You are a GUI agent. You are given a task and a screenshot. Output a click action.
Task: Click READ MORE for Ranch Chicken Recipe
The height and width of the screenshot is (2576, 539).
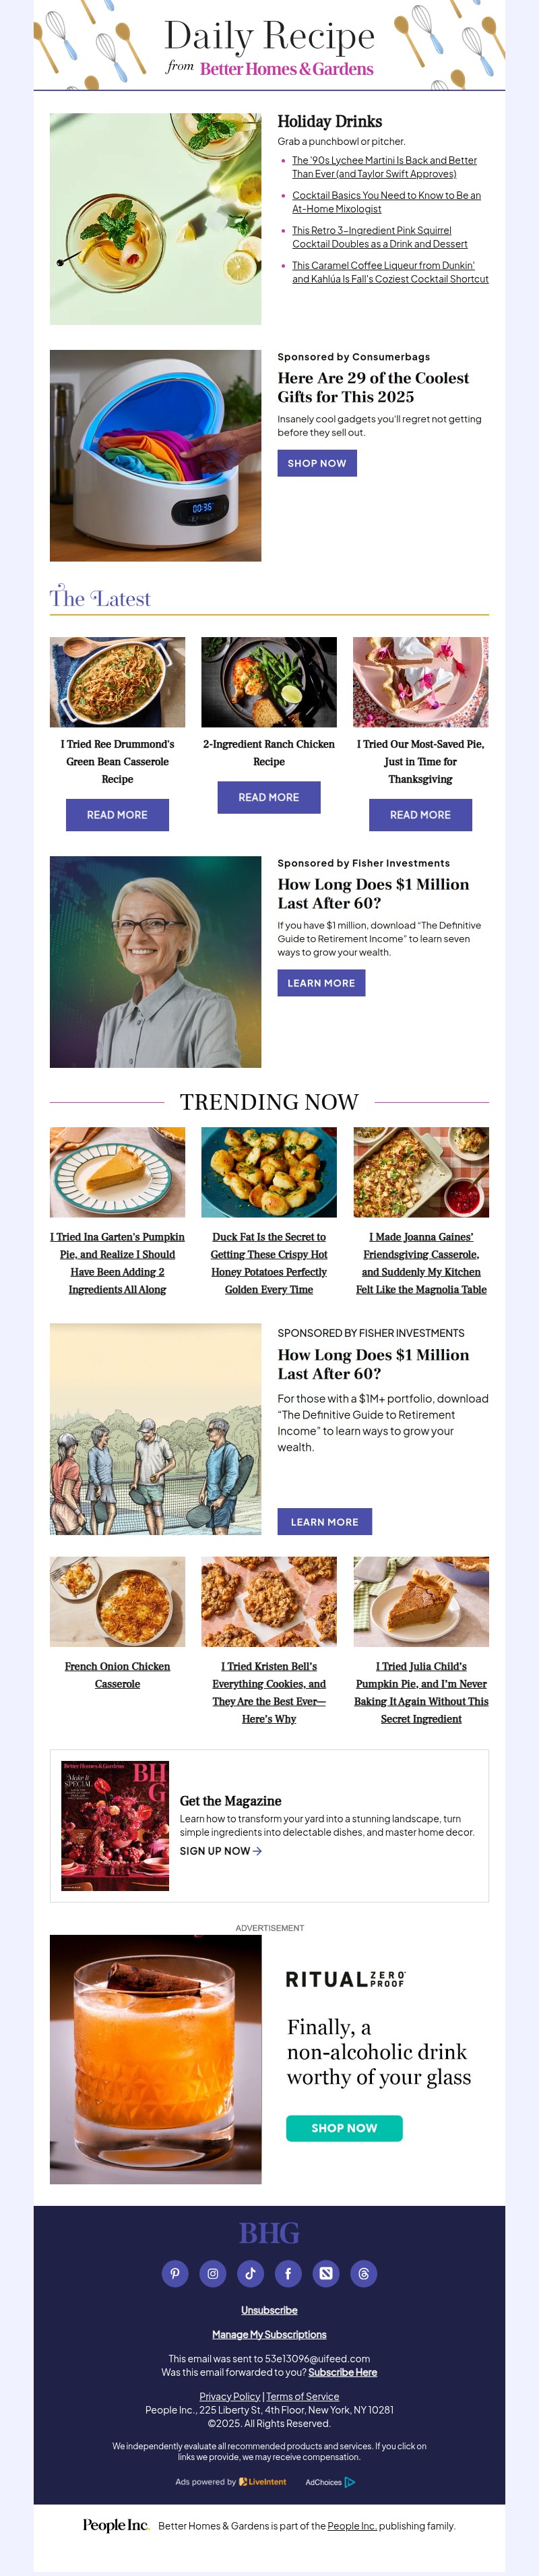point(269,797)
